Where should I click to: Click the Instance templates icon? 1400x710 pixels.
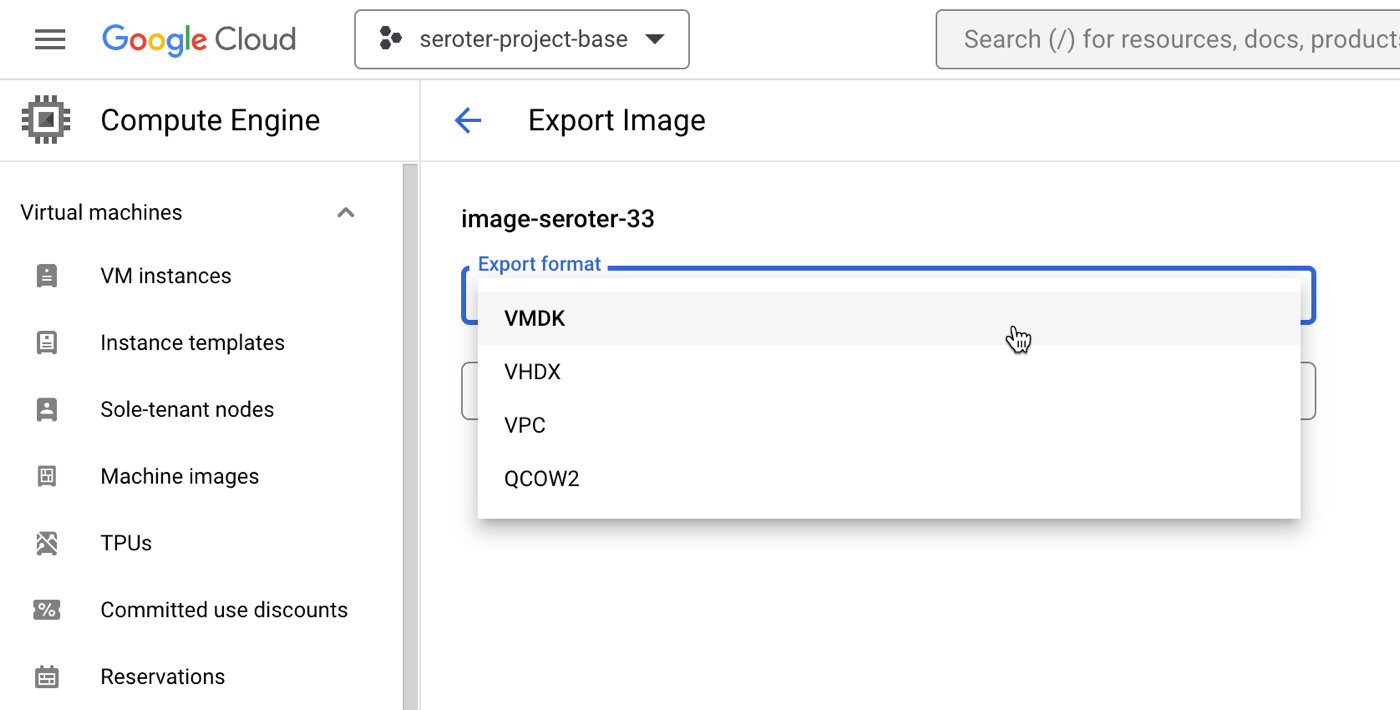[x=47, y=343]
